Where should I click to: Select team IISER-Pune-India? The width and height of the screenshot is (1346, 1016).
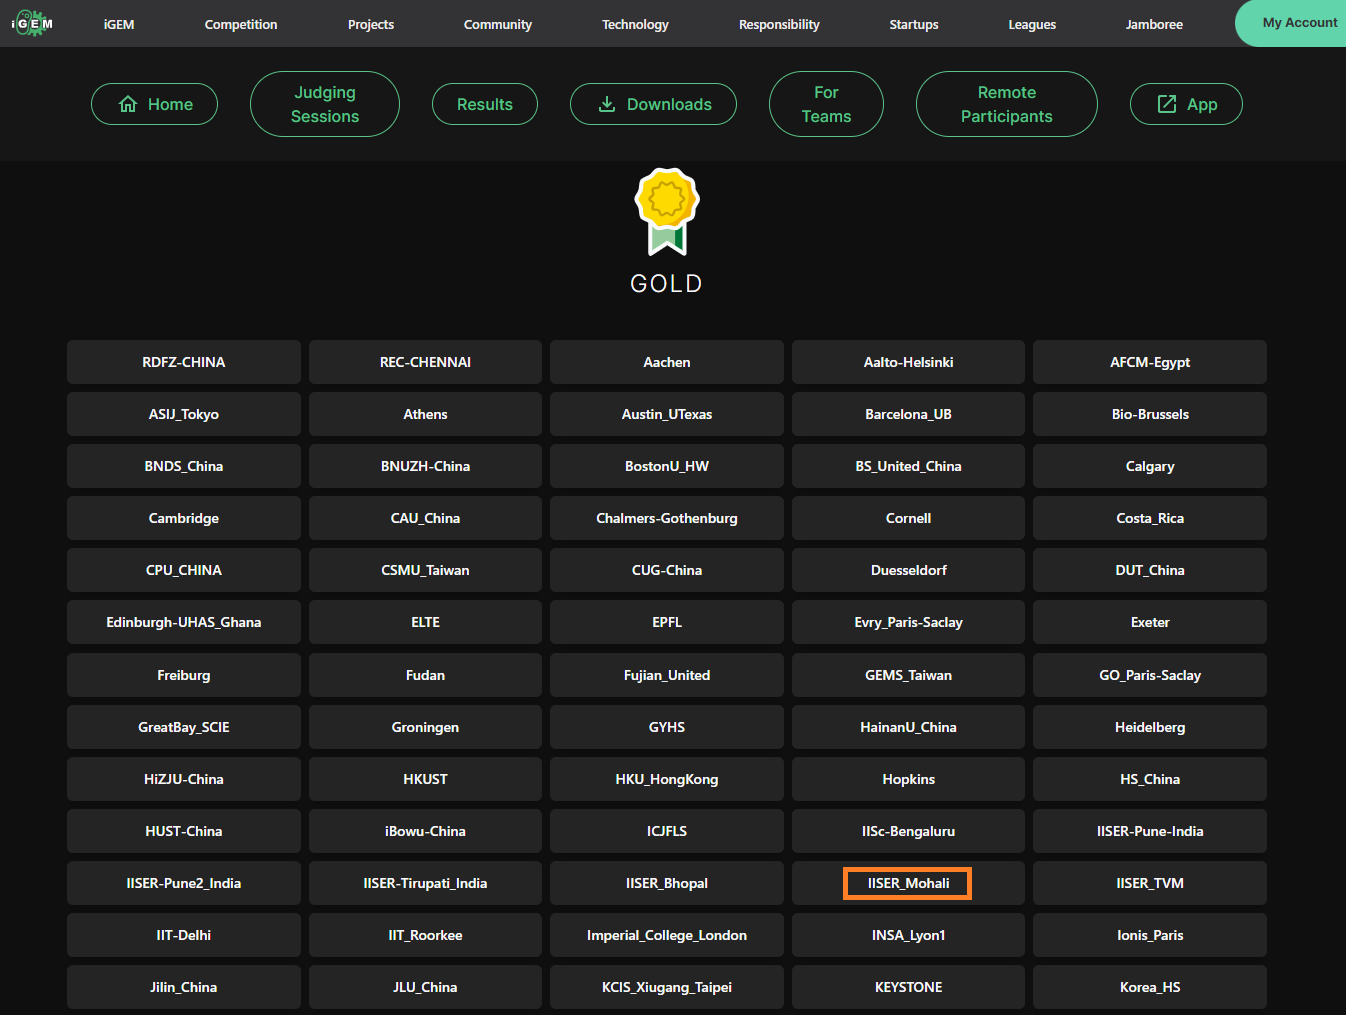[x=1150, y=831]
